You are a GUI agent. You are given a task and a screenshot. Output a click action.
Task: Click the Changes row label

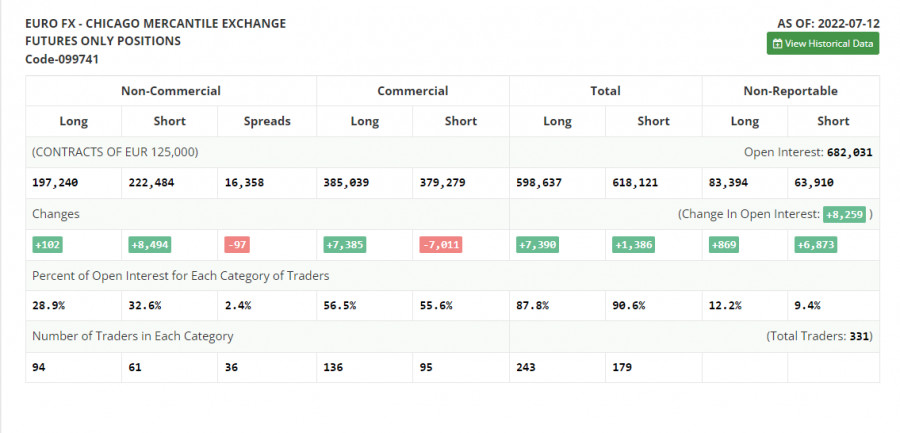click(x=56, y=214)
